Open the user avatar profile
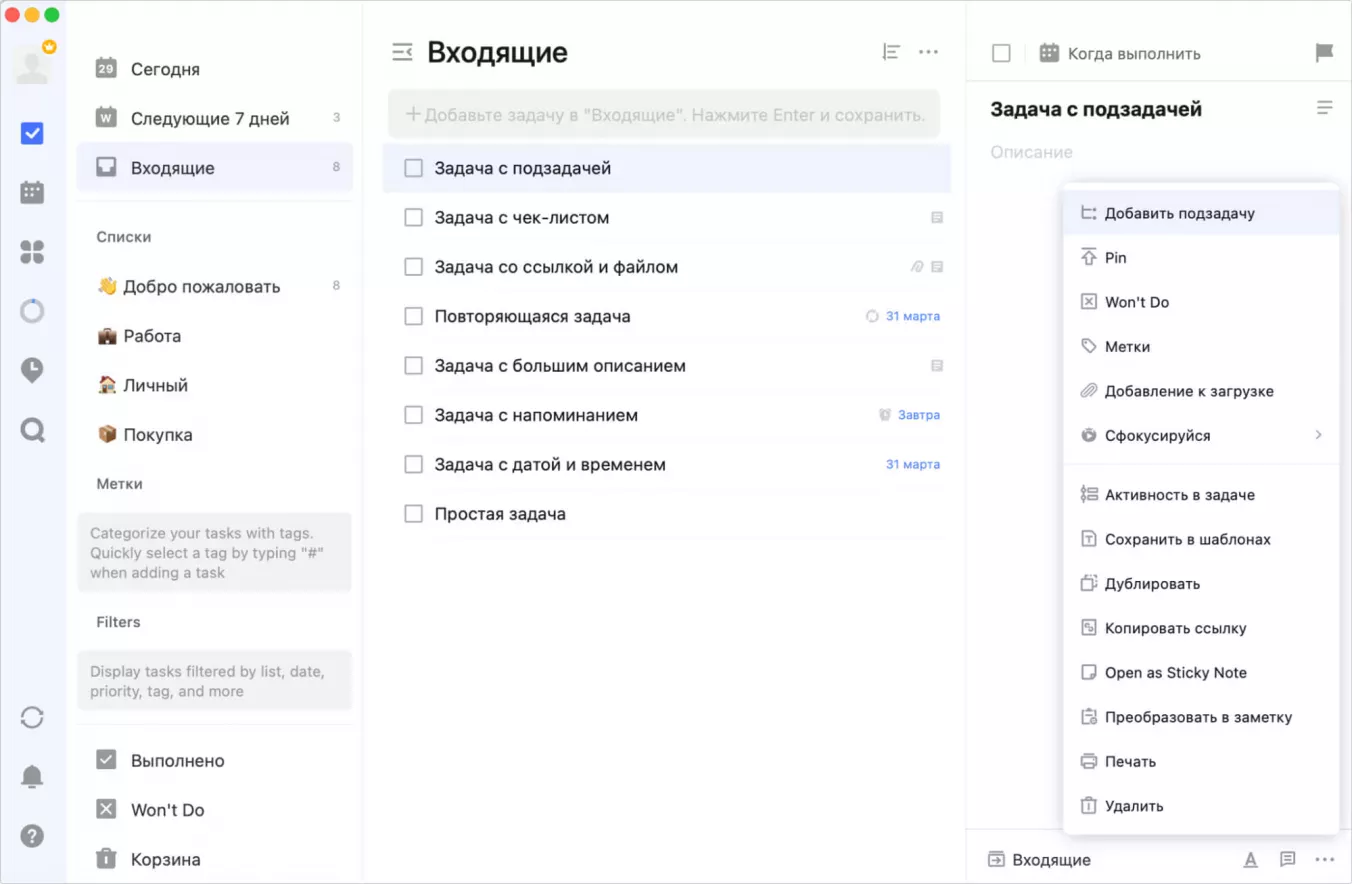1352x884 pixels. click(x=33, y=64)
